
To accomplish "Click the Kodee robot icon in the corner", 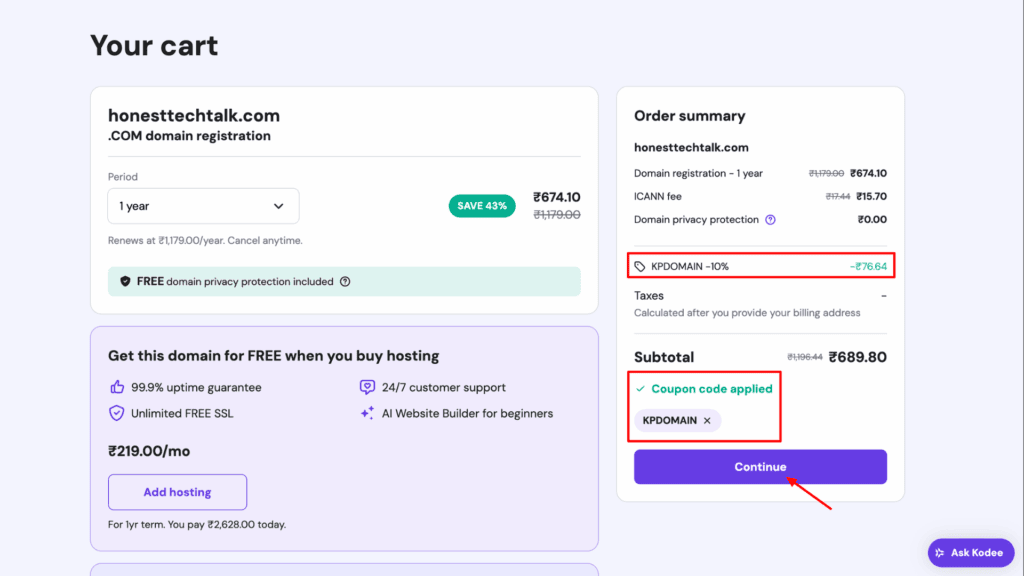I will [941, 552].
